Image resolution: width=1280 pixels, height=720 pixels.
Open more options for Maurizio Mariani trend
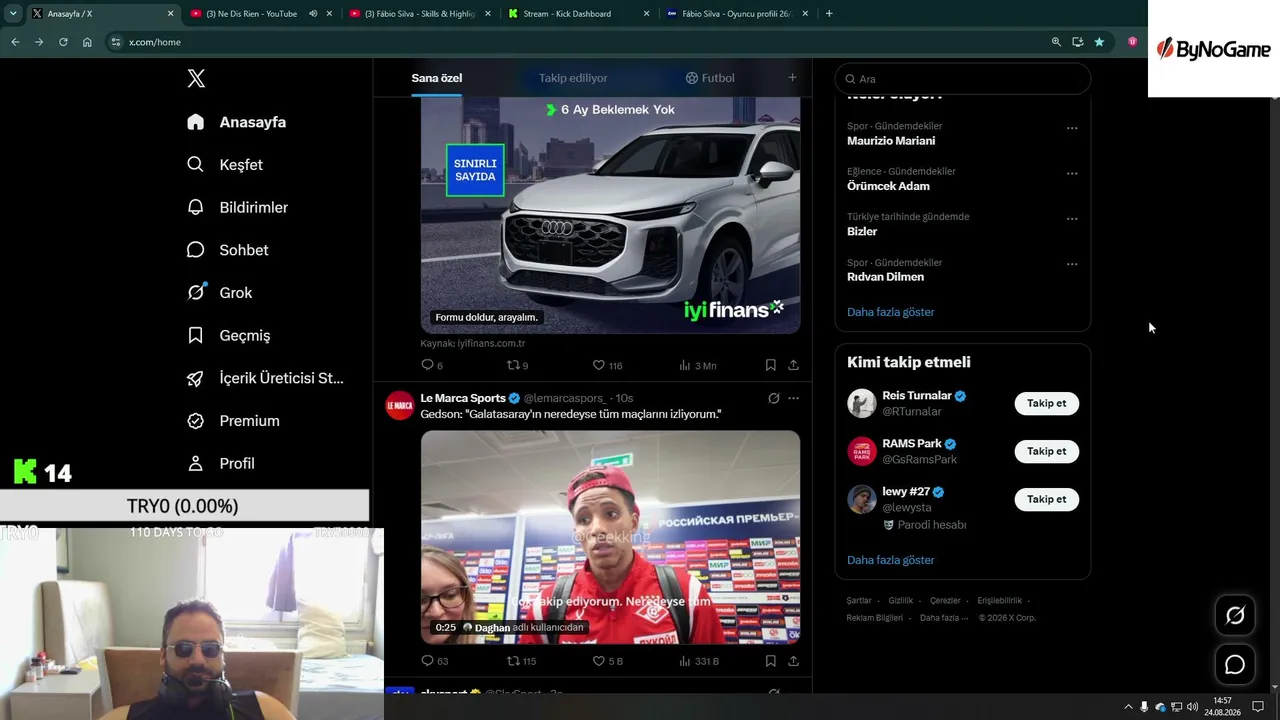(x=1072, y=128)
